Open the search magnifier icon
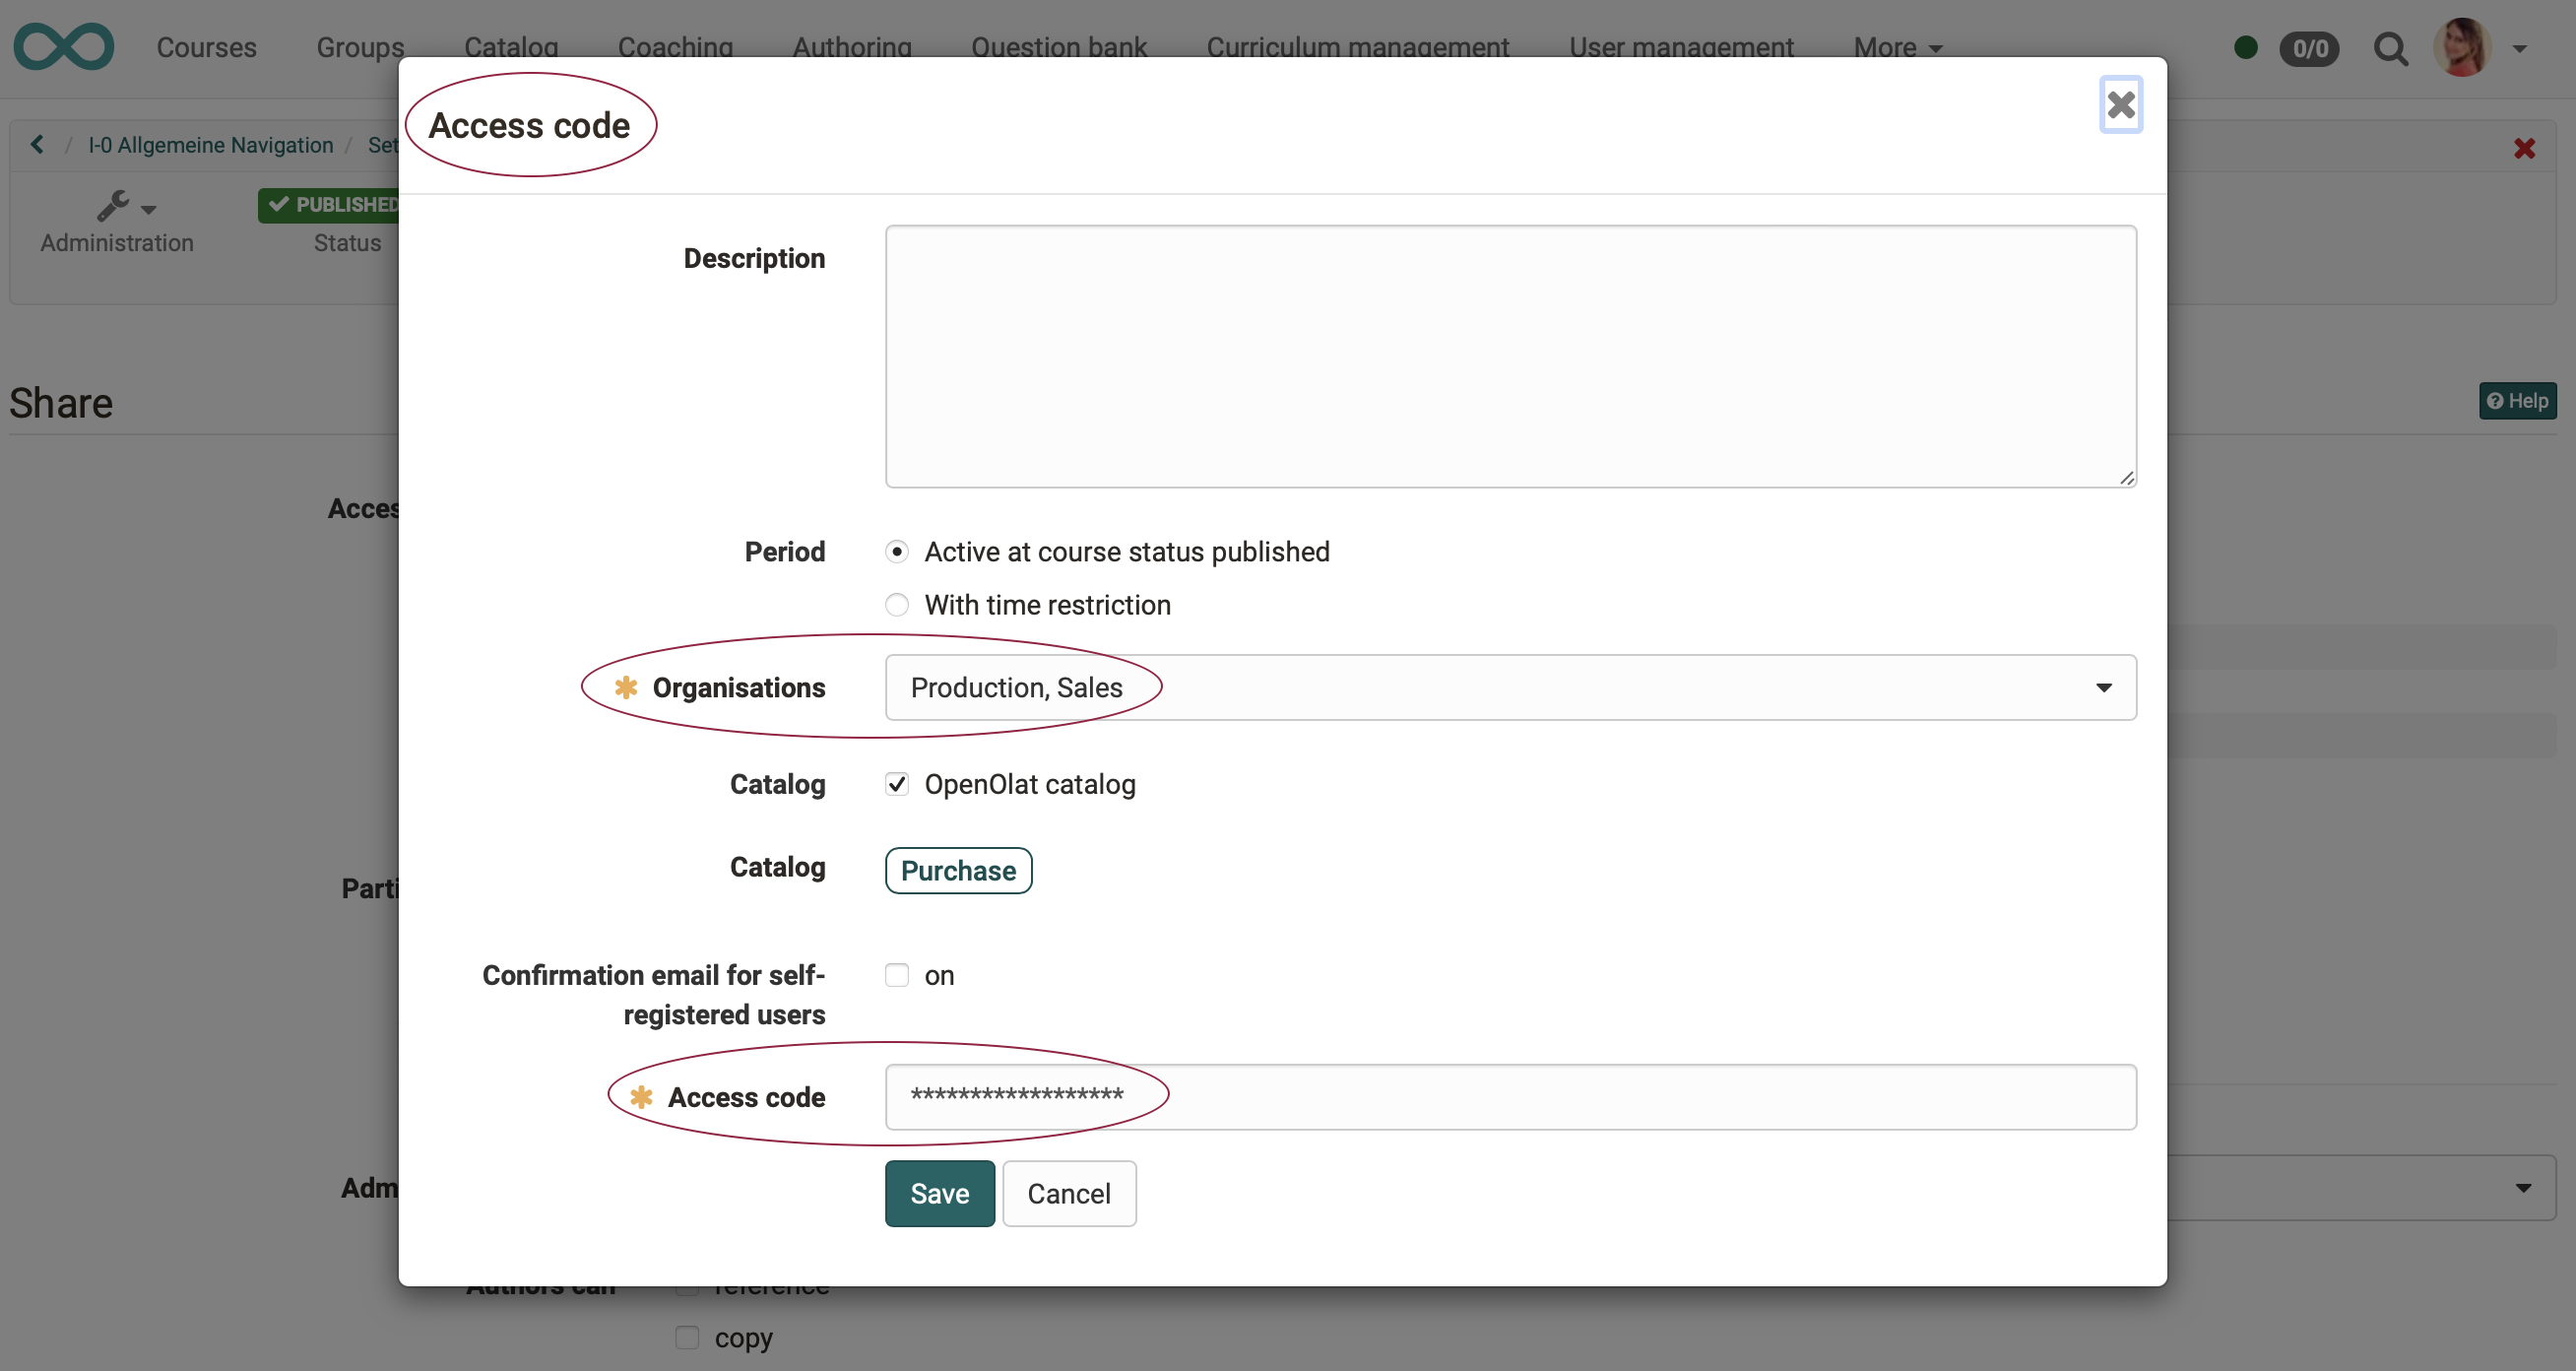The height and width of the screenshot is (1371, 2576). coord(2390,48)
